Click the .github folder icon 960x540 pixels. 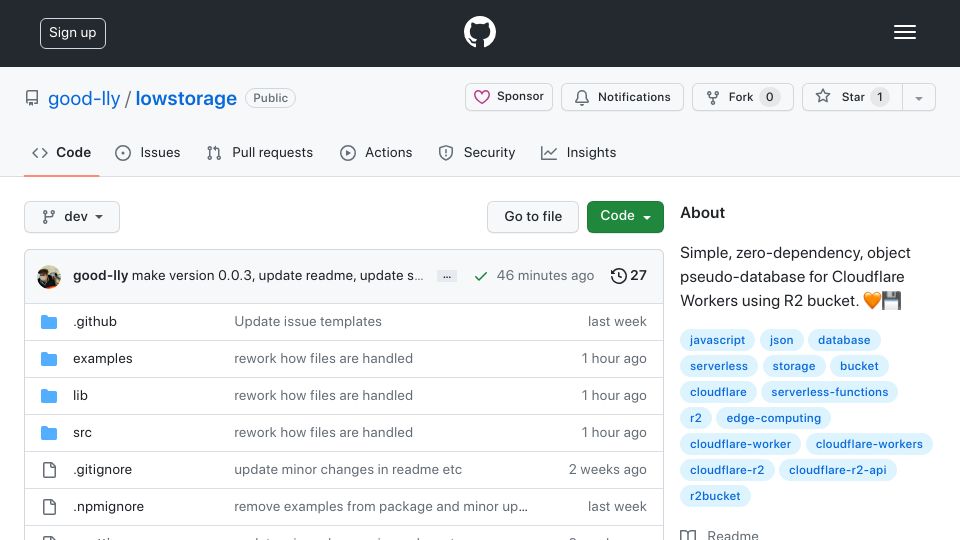click(49, 322)
